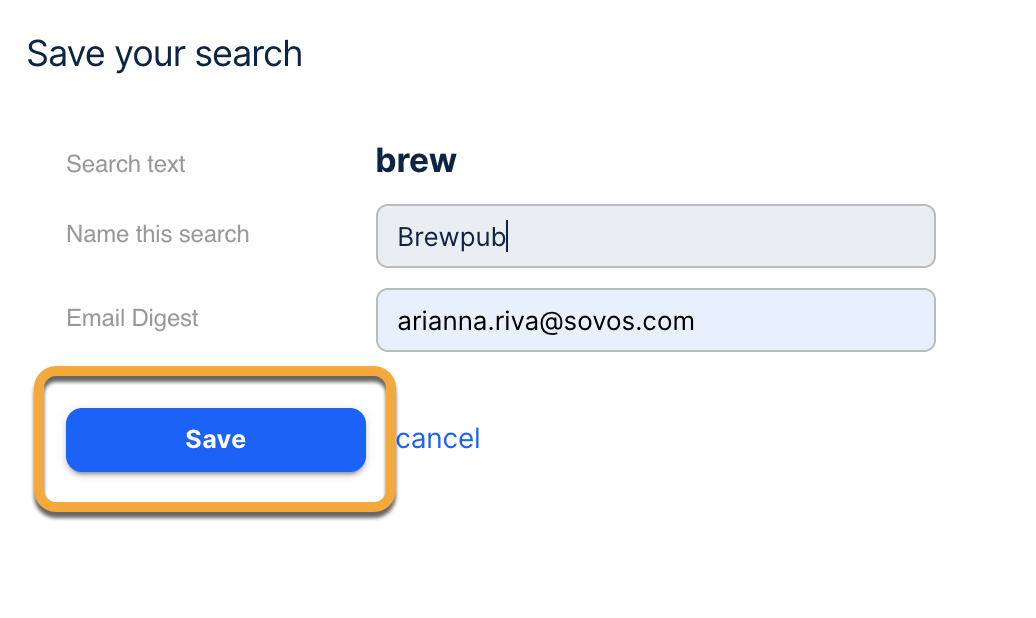
Task: Click the 'Save your search' heading
Action: (x=165, y=54)
